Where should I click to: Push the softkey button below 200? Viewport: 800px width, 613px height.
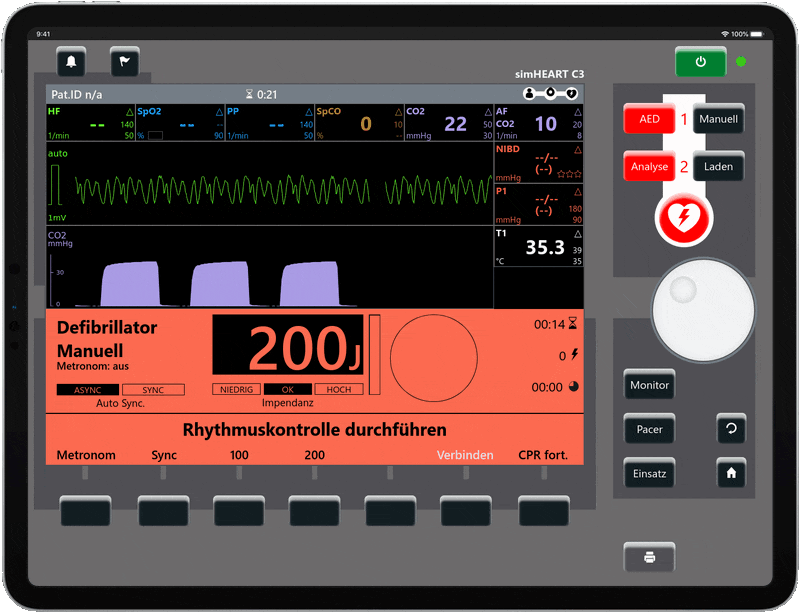314,510
